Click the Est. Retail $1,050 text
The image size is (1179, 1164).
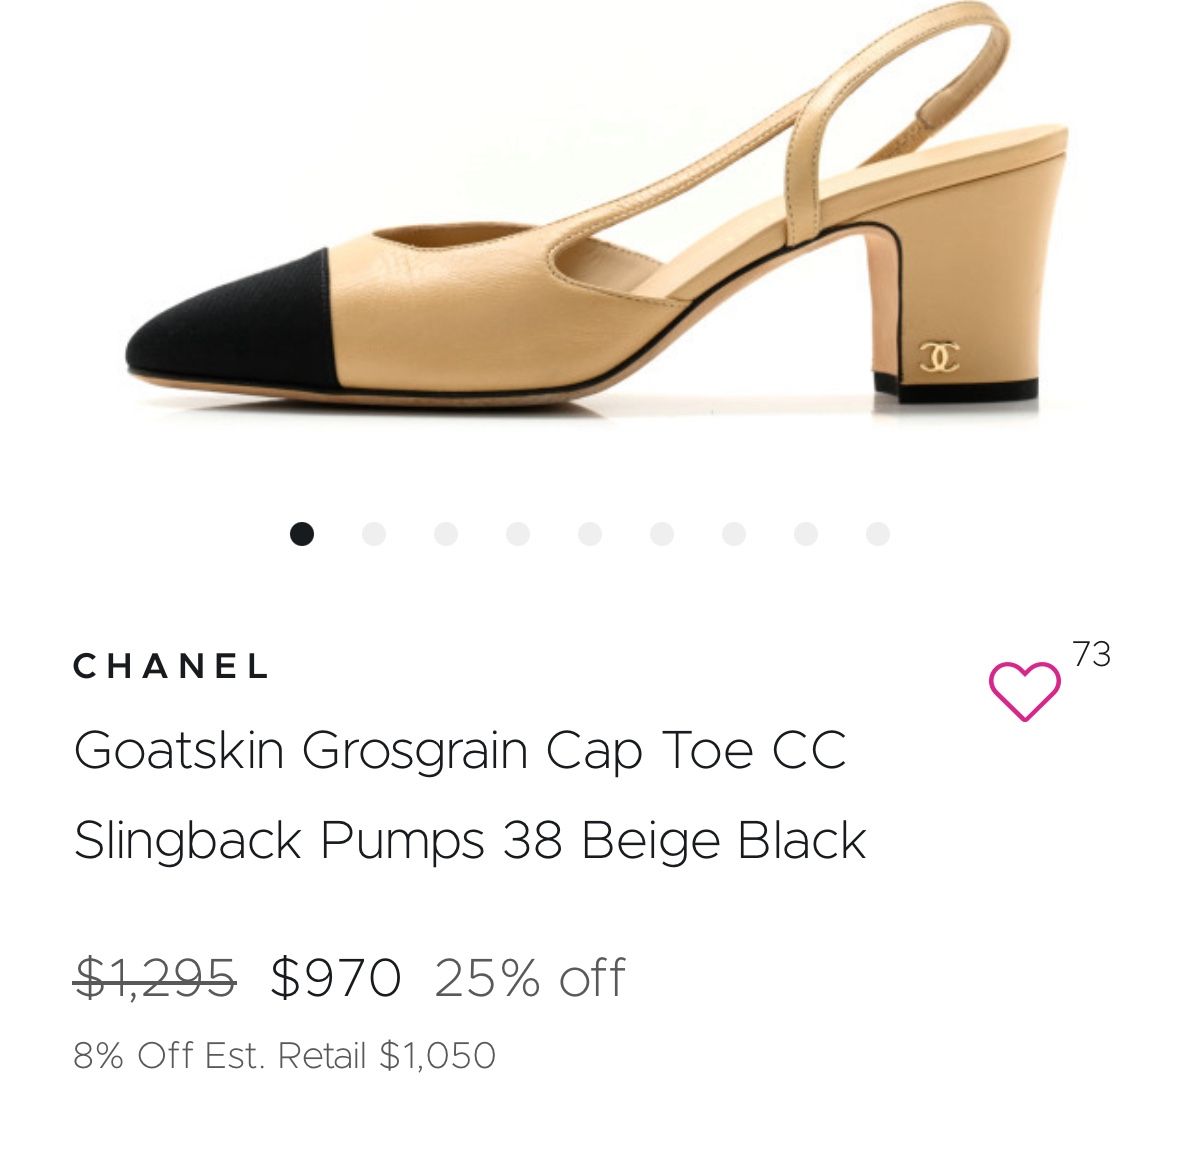click(x=284, y=1056)
